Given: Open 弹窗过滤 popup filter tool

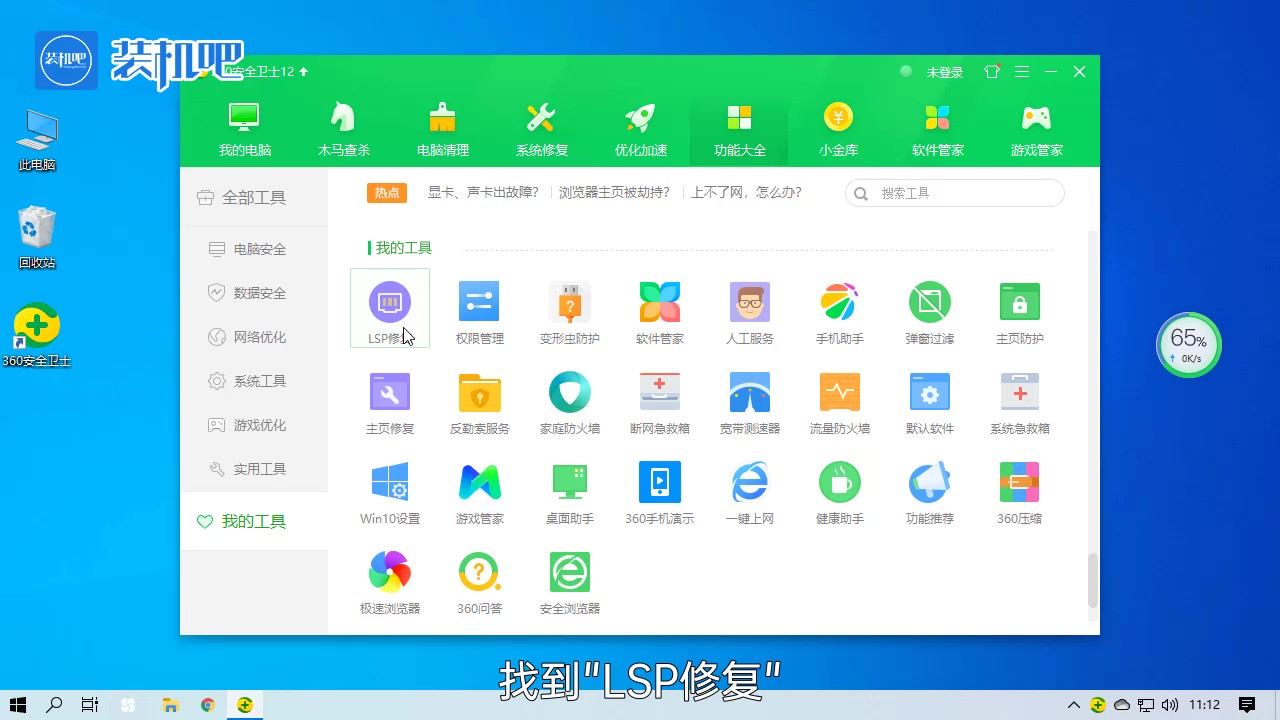Looking at the screenshot, I should pos(929,303).
